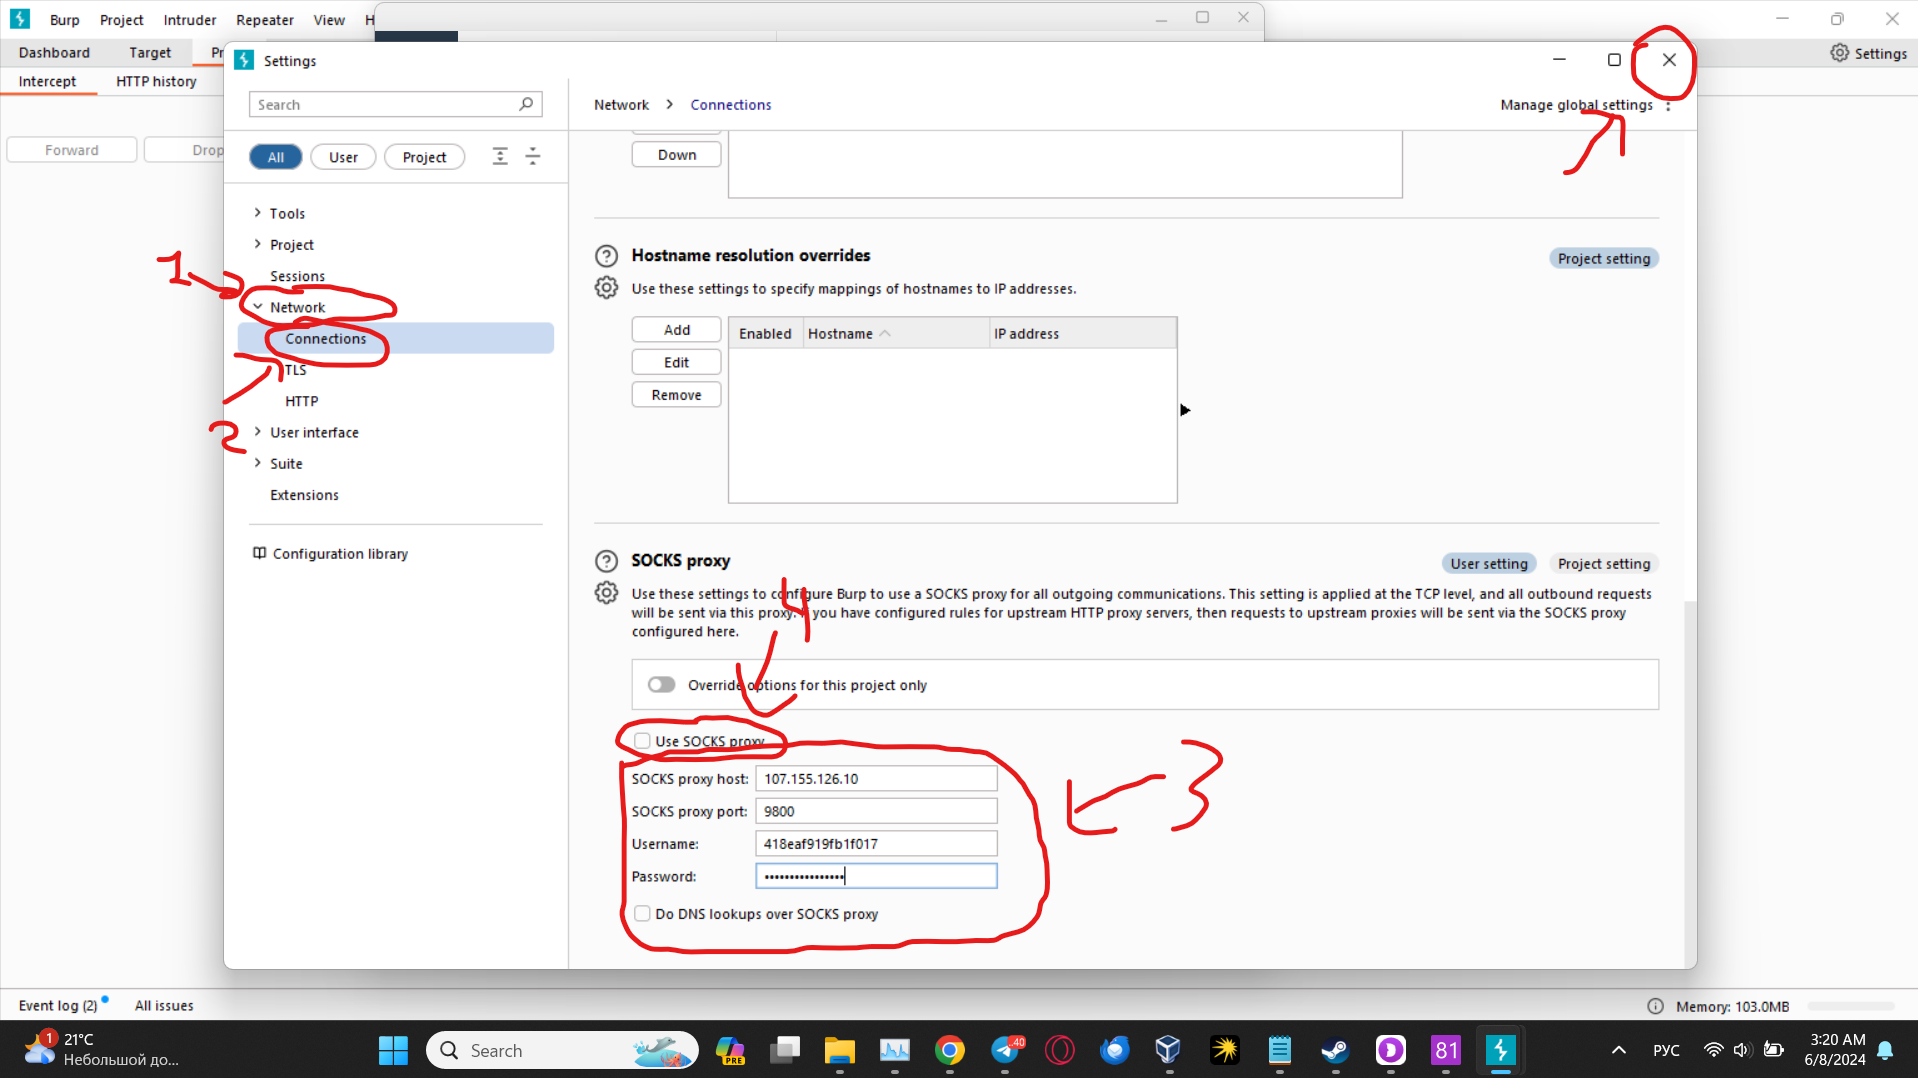
Task: Open help for Hostname resolution overrides
Action: 606,256
